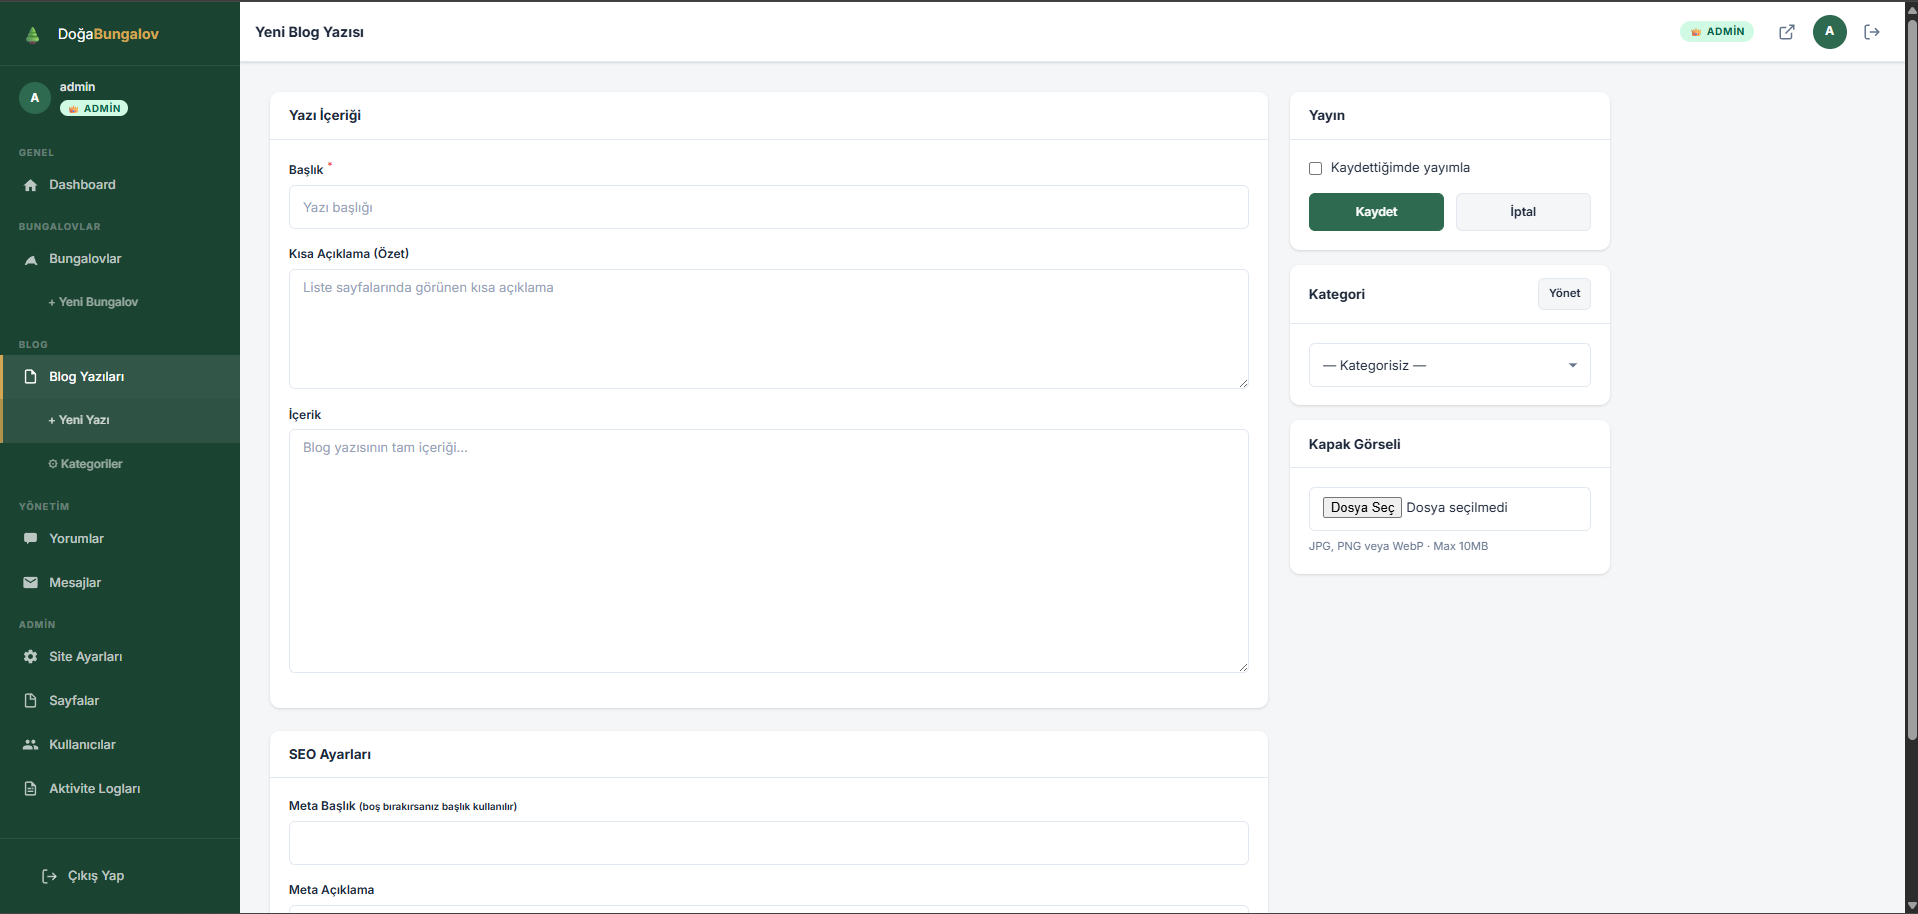Click the Yorumlar speech bubble icon
Screen dimensions: 1918x914
pos(31,539)
